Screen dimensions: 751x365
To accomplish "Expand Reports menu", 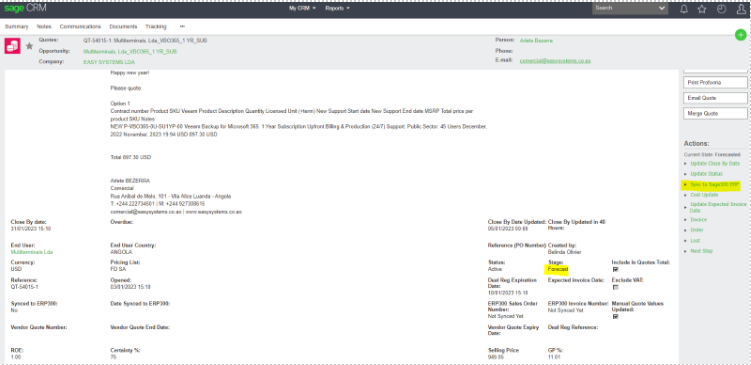I will 338,9.
